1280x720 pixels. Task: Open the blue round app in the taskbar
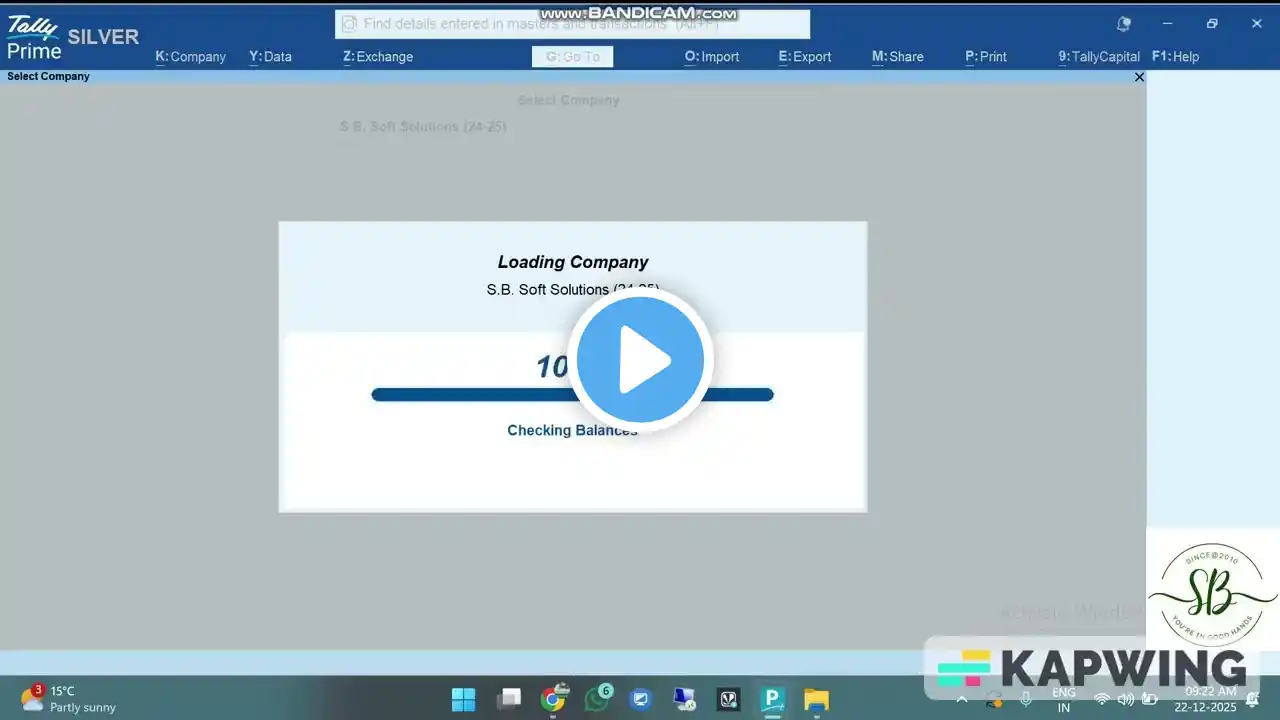641,699
